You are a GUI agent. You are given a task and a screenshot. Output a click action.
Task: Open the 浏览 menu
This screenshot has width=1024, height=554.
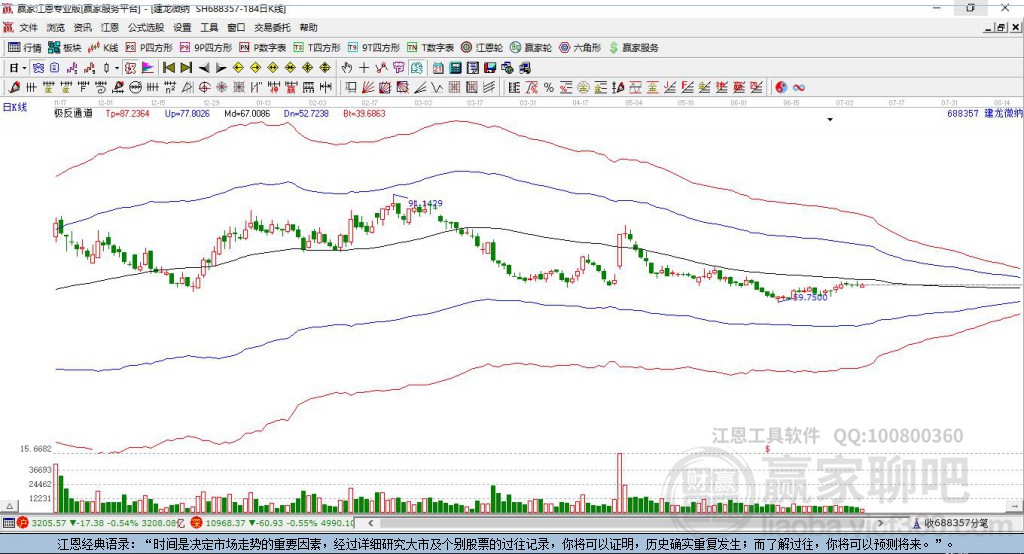point(56,27)
